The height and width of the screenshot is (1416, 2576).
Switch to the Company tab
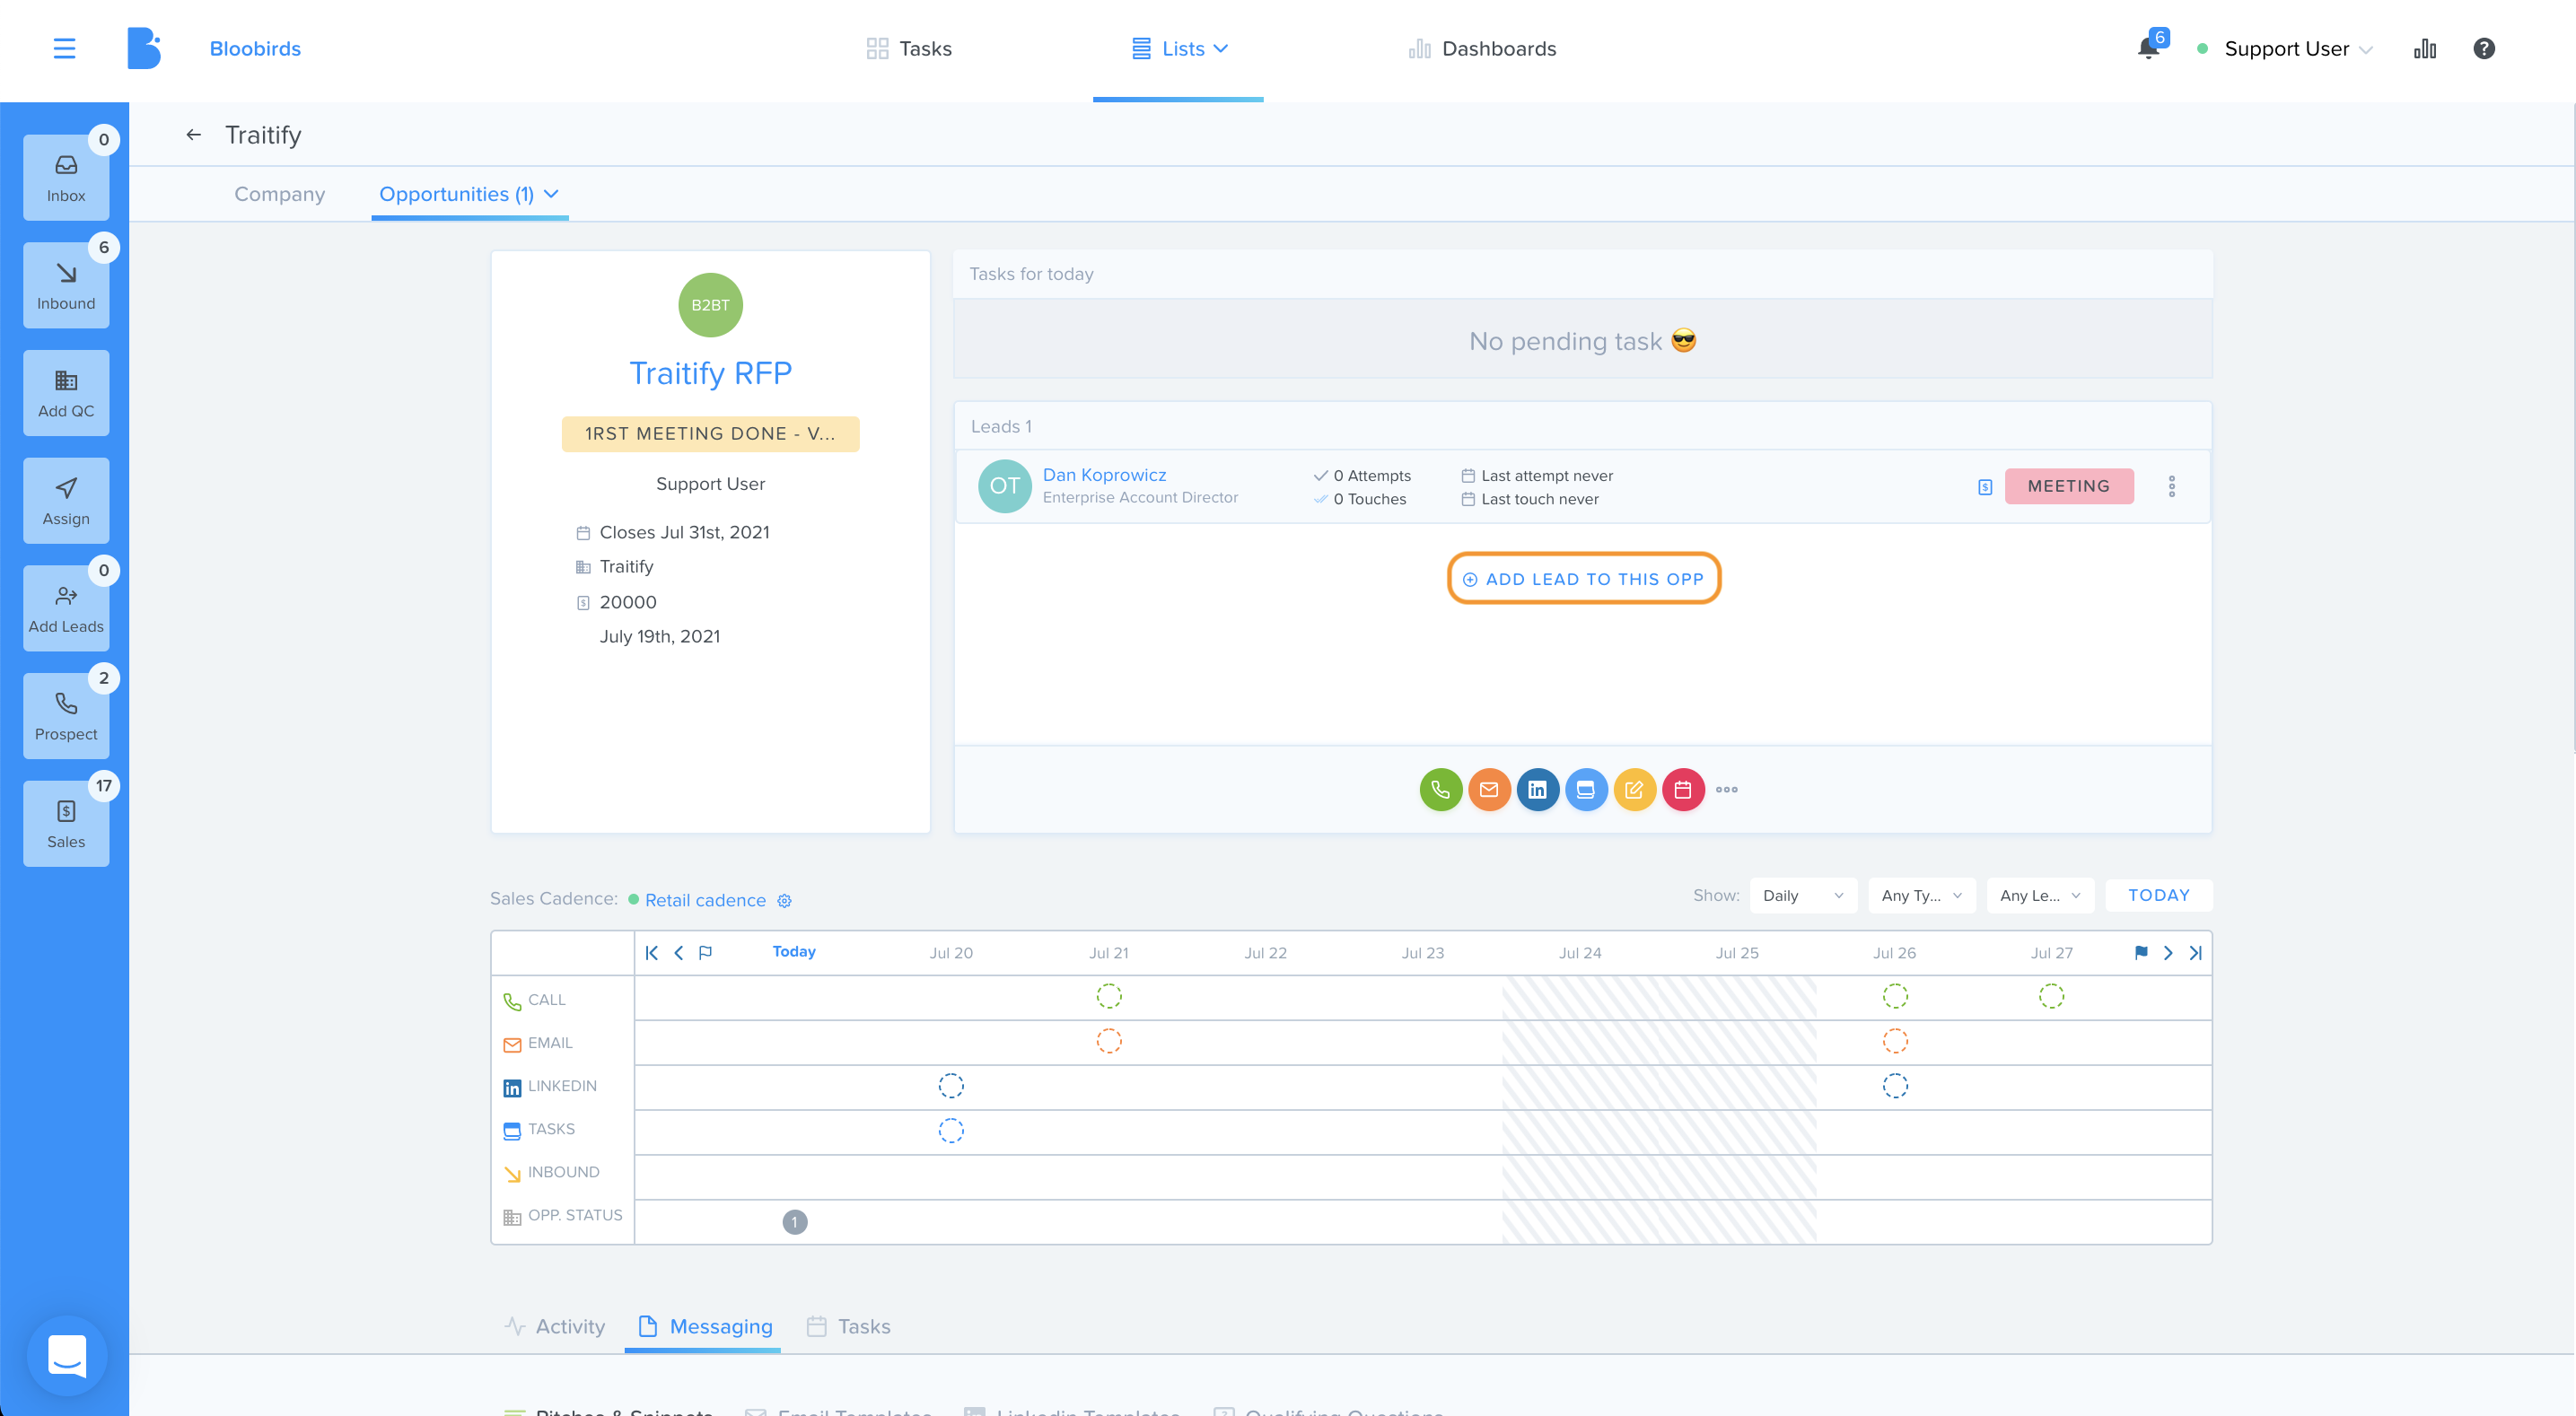(x=280, y=194)
